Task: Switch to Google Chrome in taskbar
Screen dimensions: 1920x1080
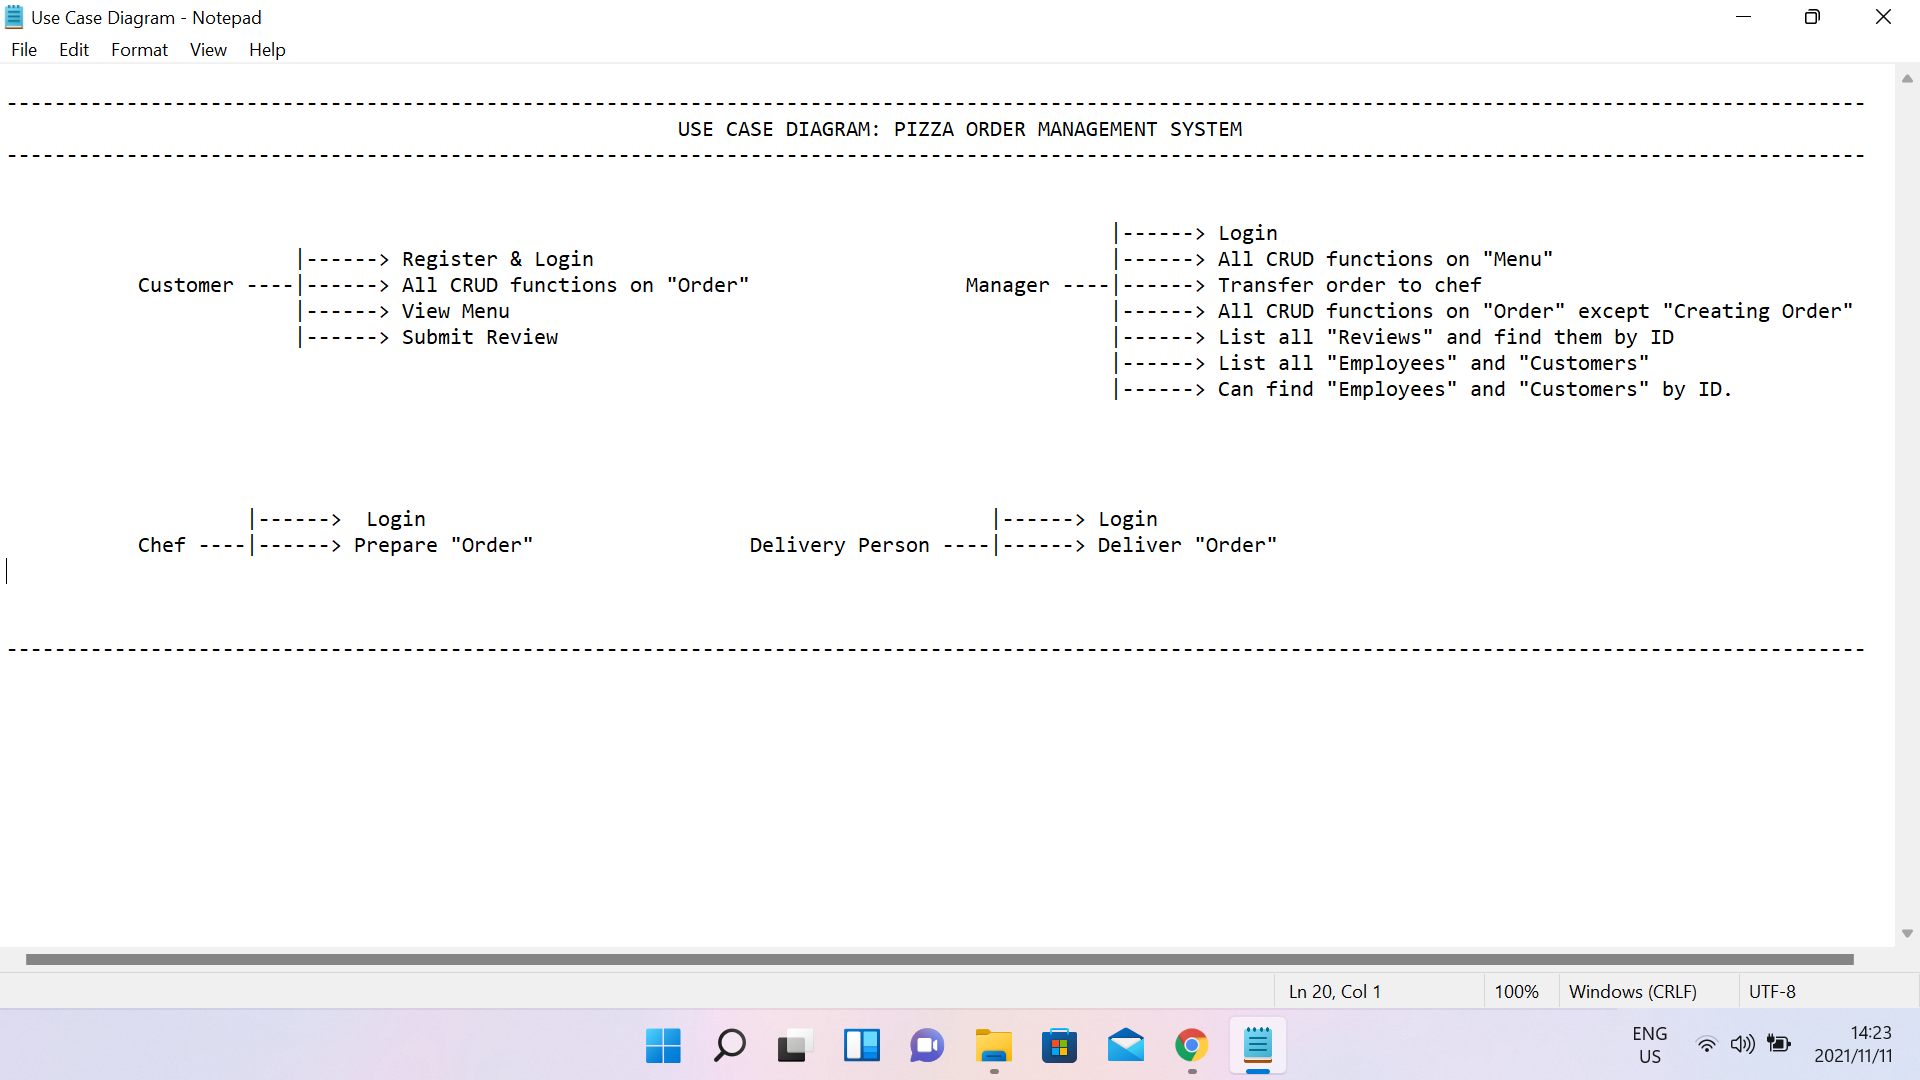Action: (x=1191, y=1046)
